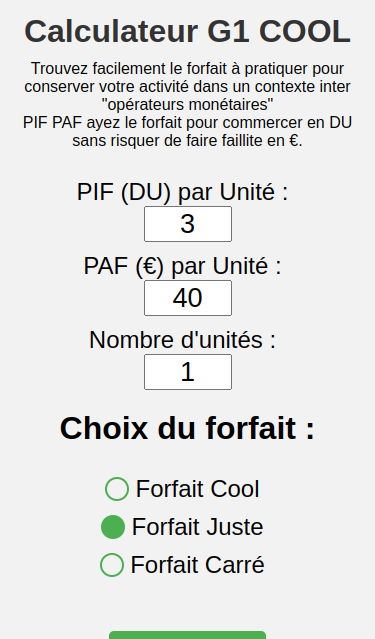Click the "conserver votre activité" description line
Screen dimensions: 375x639
click(x=188, y=86)
